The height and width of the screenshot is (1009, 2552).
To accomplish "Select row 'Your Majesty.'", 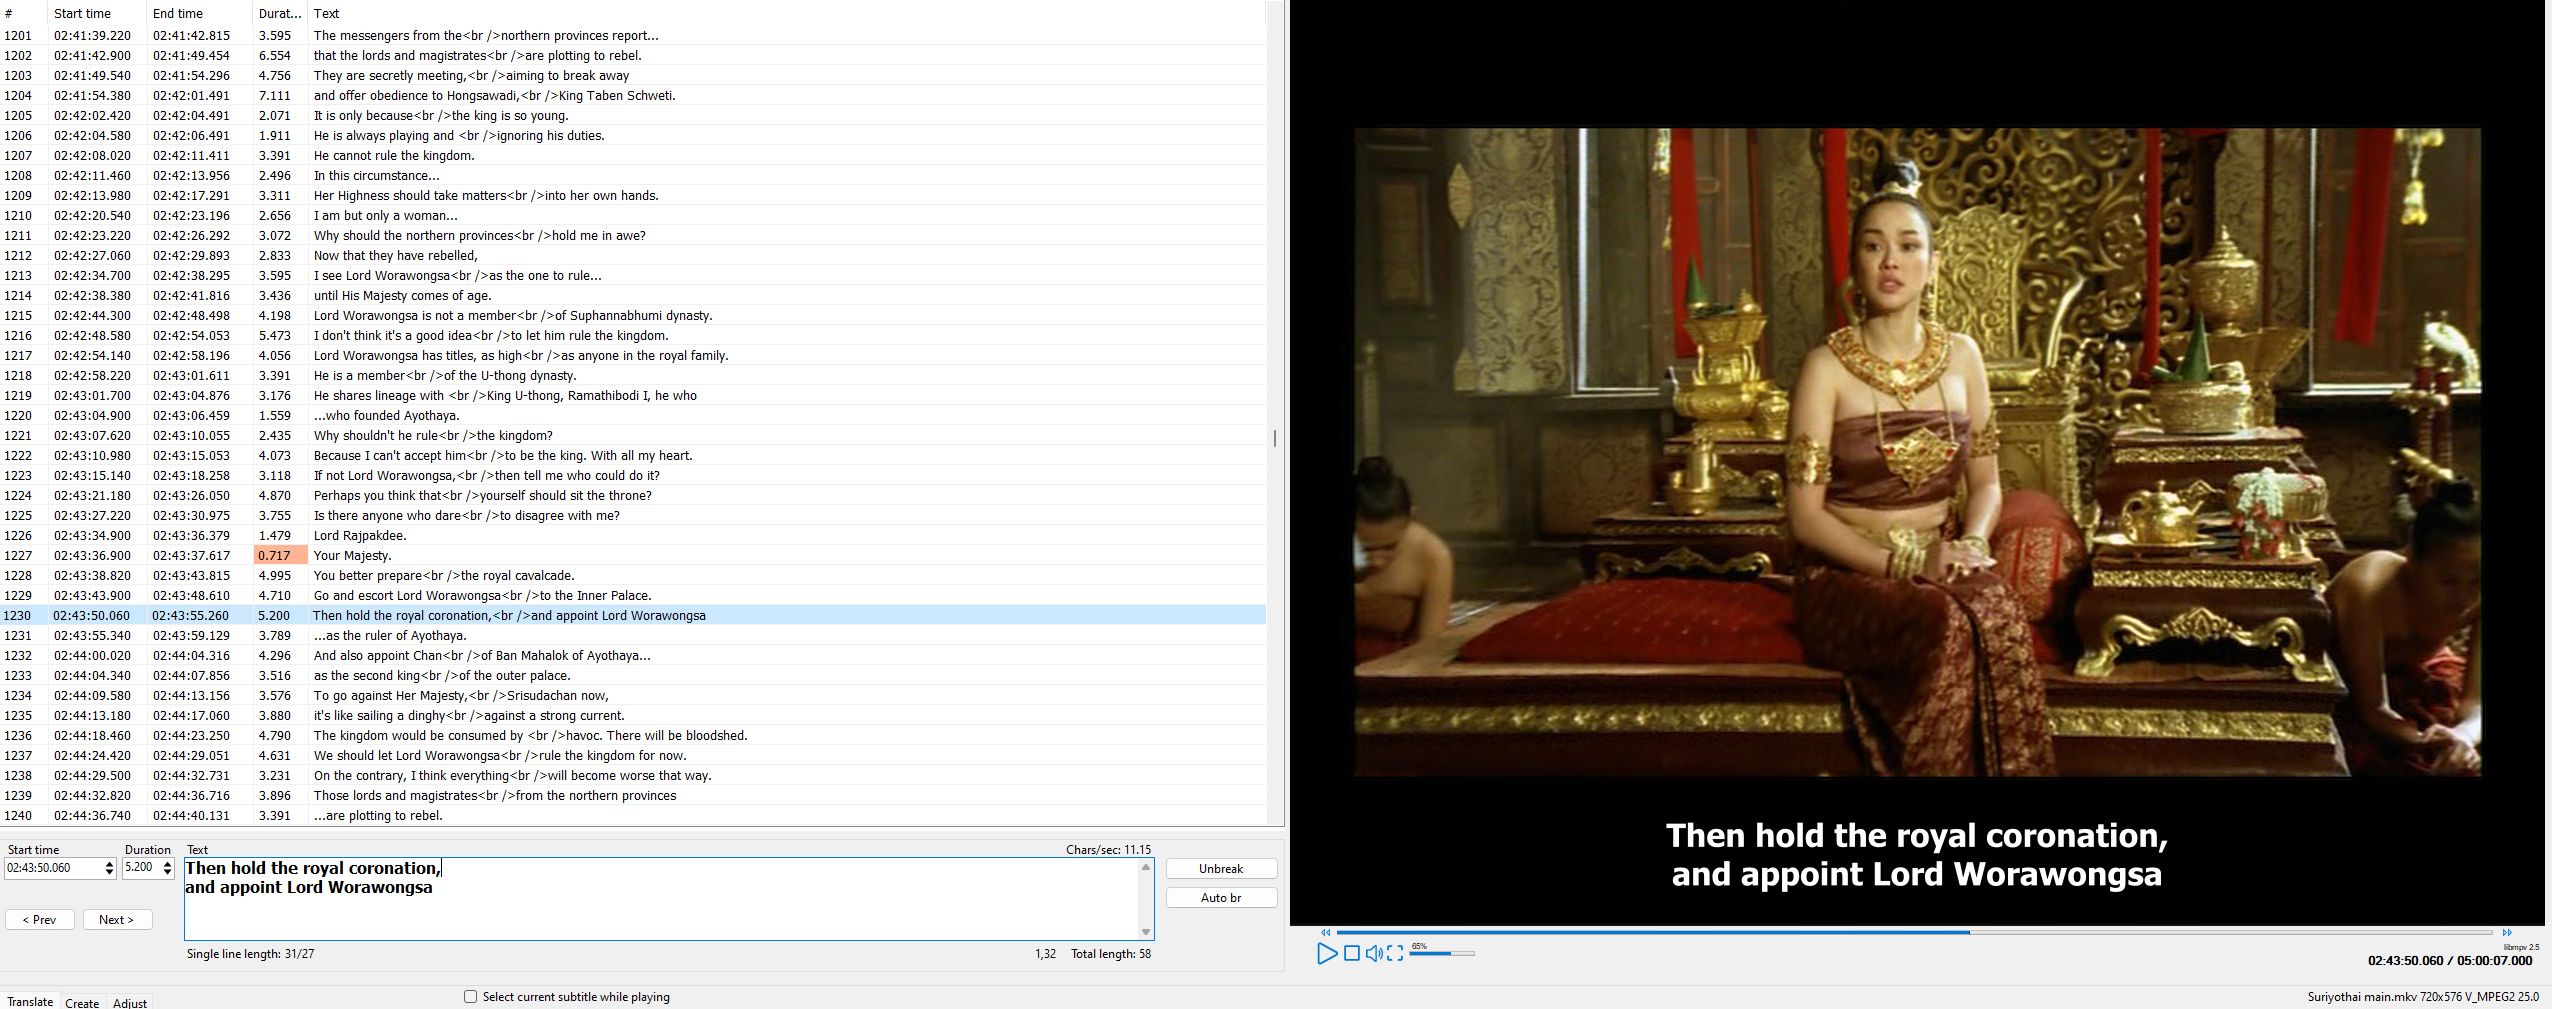I will click(633, 555).
